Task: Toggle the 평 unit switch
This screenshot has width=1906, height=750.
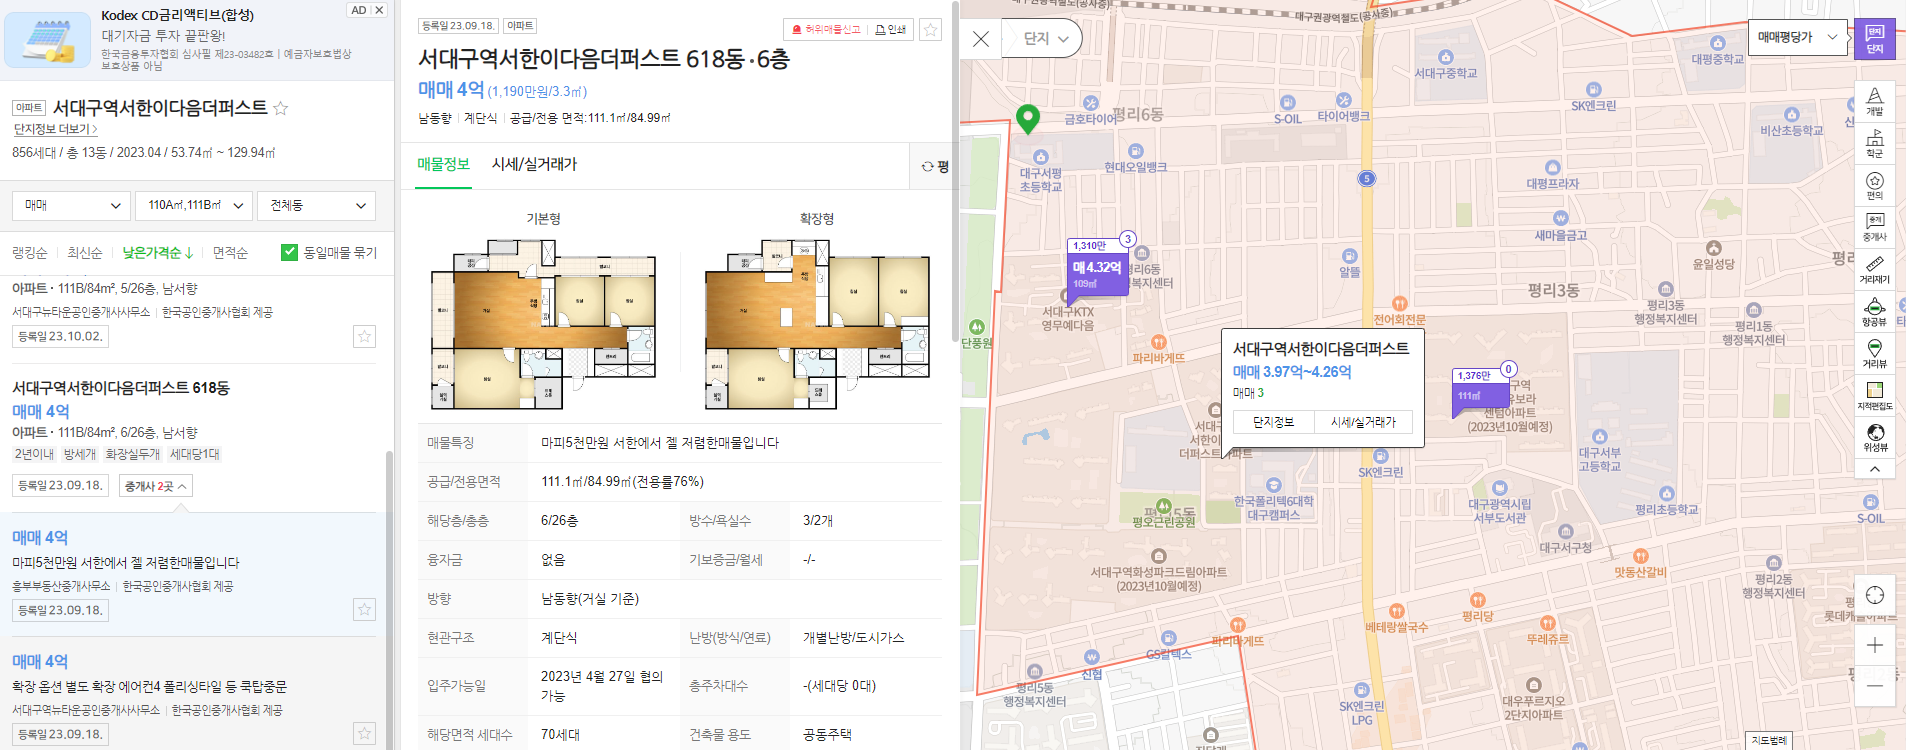Action: click(x=934, y=166)
